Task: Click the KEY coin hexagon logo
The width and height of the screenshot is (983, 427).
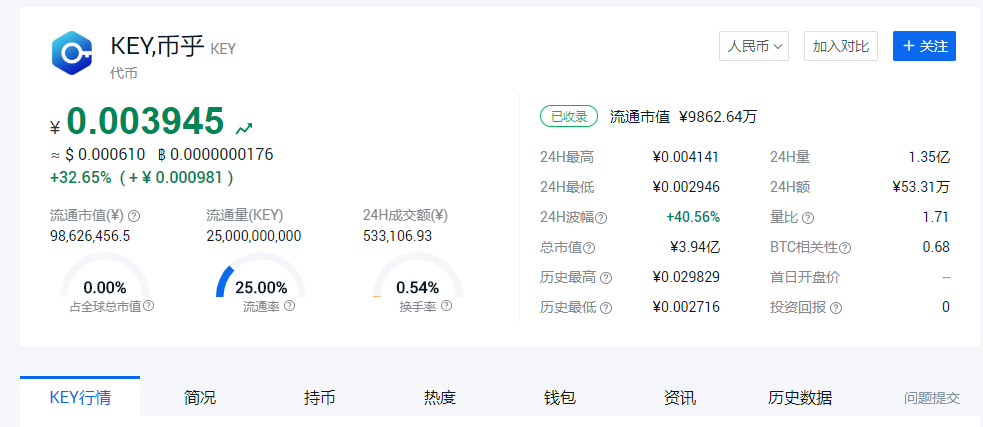Action: point(71,53)
